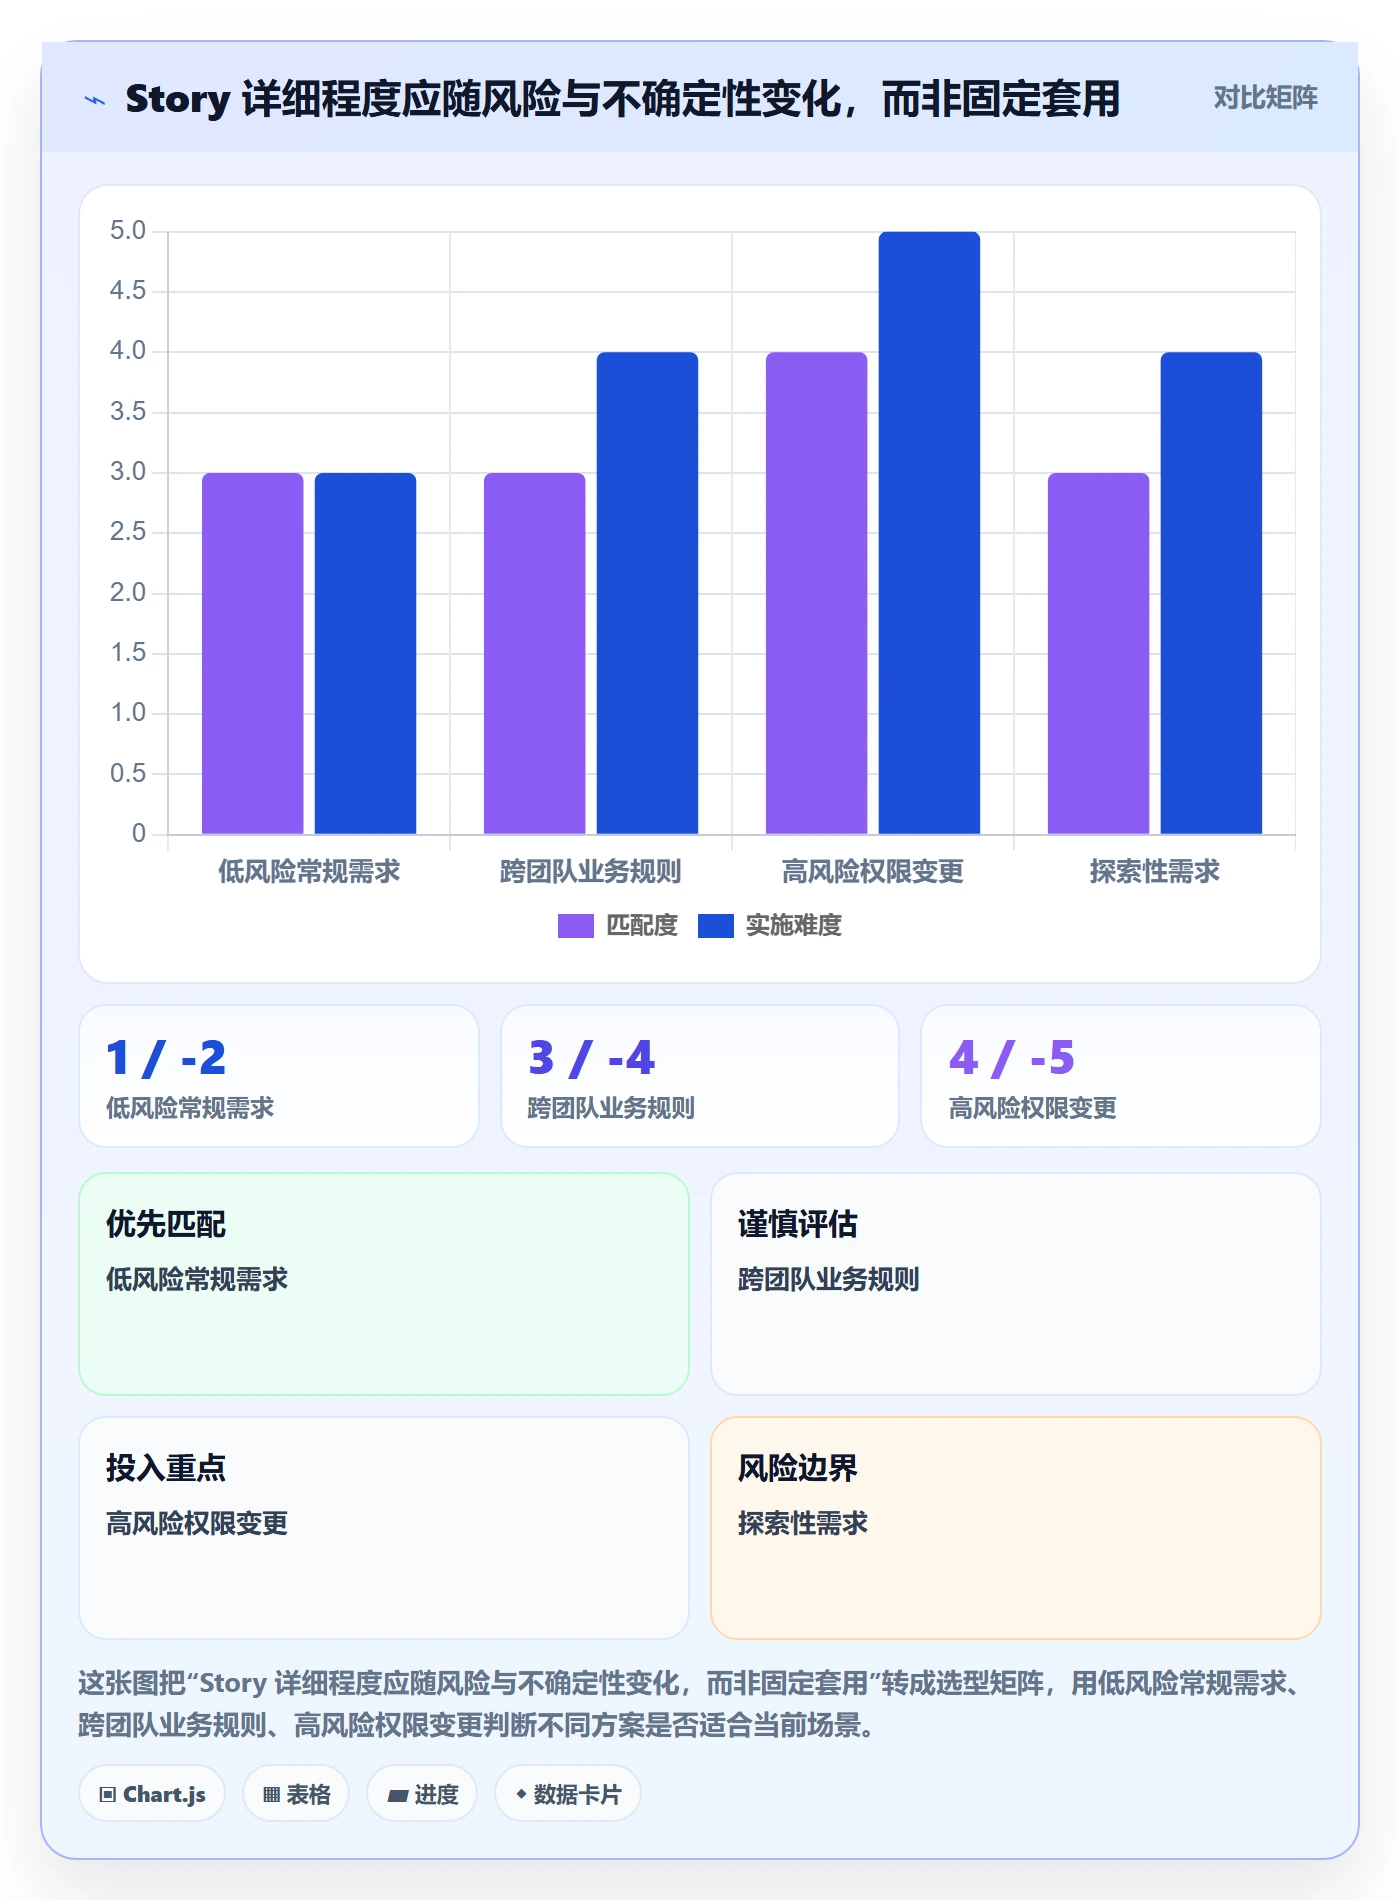The height and width of the screenshot is (1900, 1400).
Task: Toggle the blue 实施难度 legend swatch
Action: [x=716, y=926]
